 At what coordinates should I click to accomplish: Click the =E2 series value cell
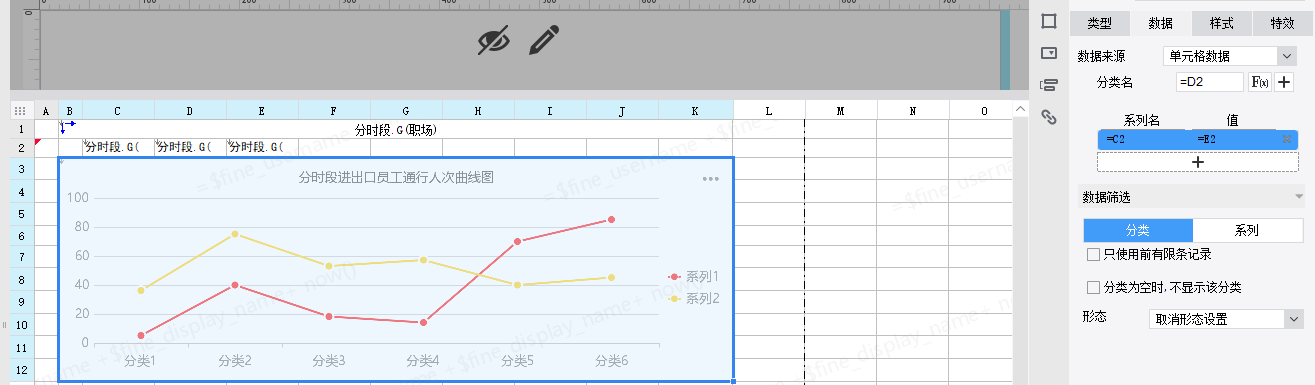[x=1236, y=139]
